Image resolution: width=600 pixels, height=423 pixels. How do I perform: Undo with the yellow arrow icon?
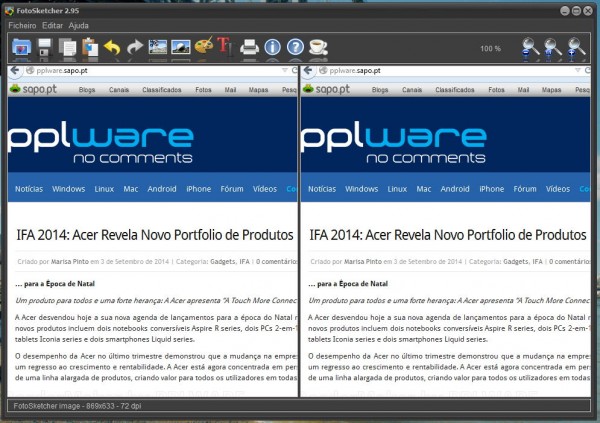tap(112, 47)
